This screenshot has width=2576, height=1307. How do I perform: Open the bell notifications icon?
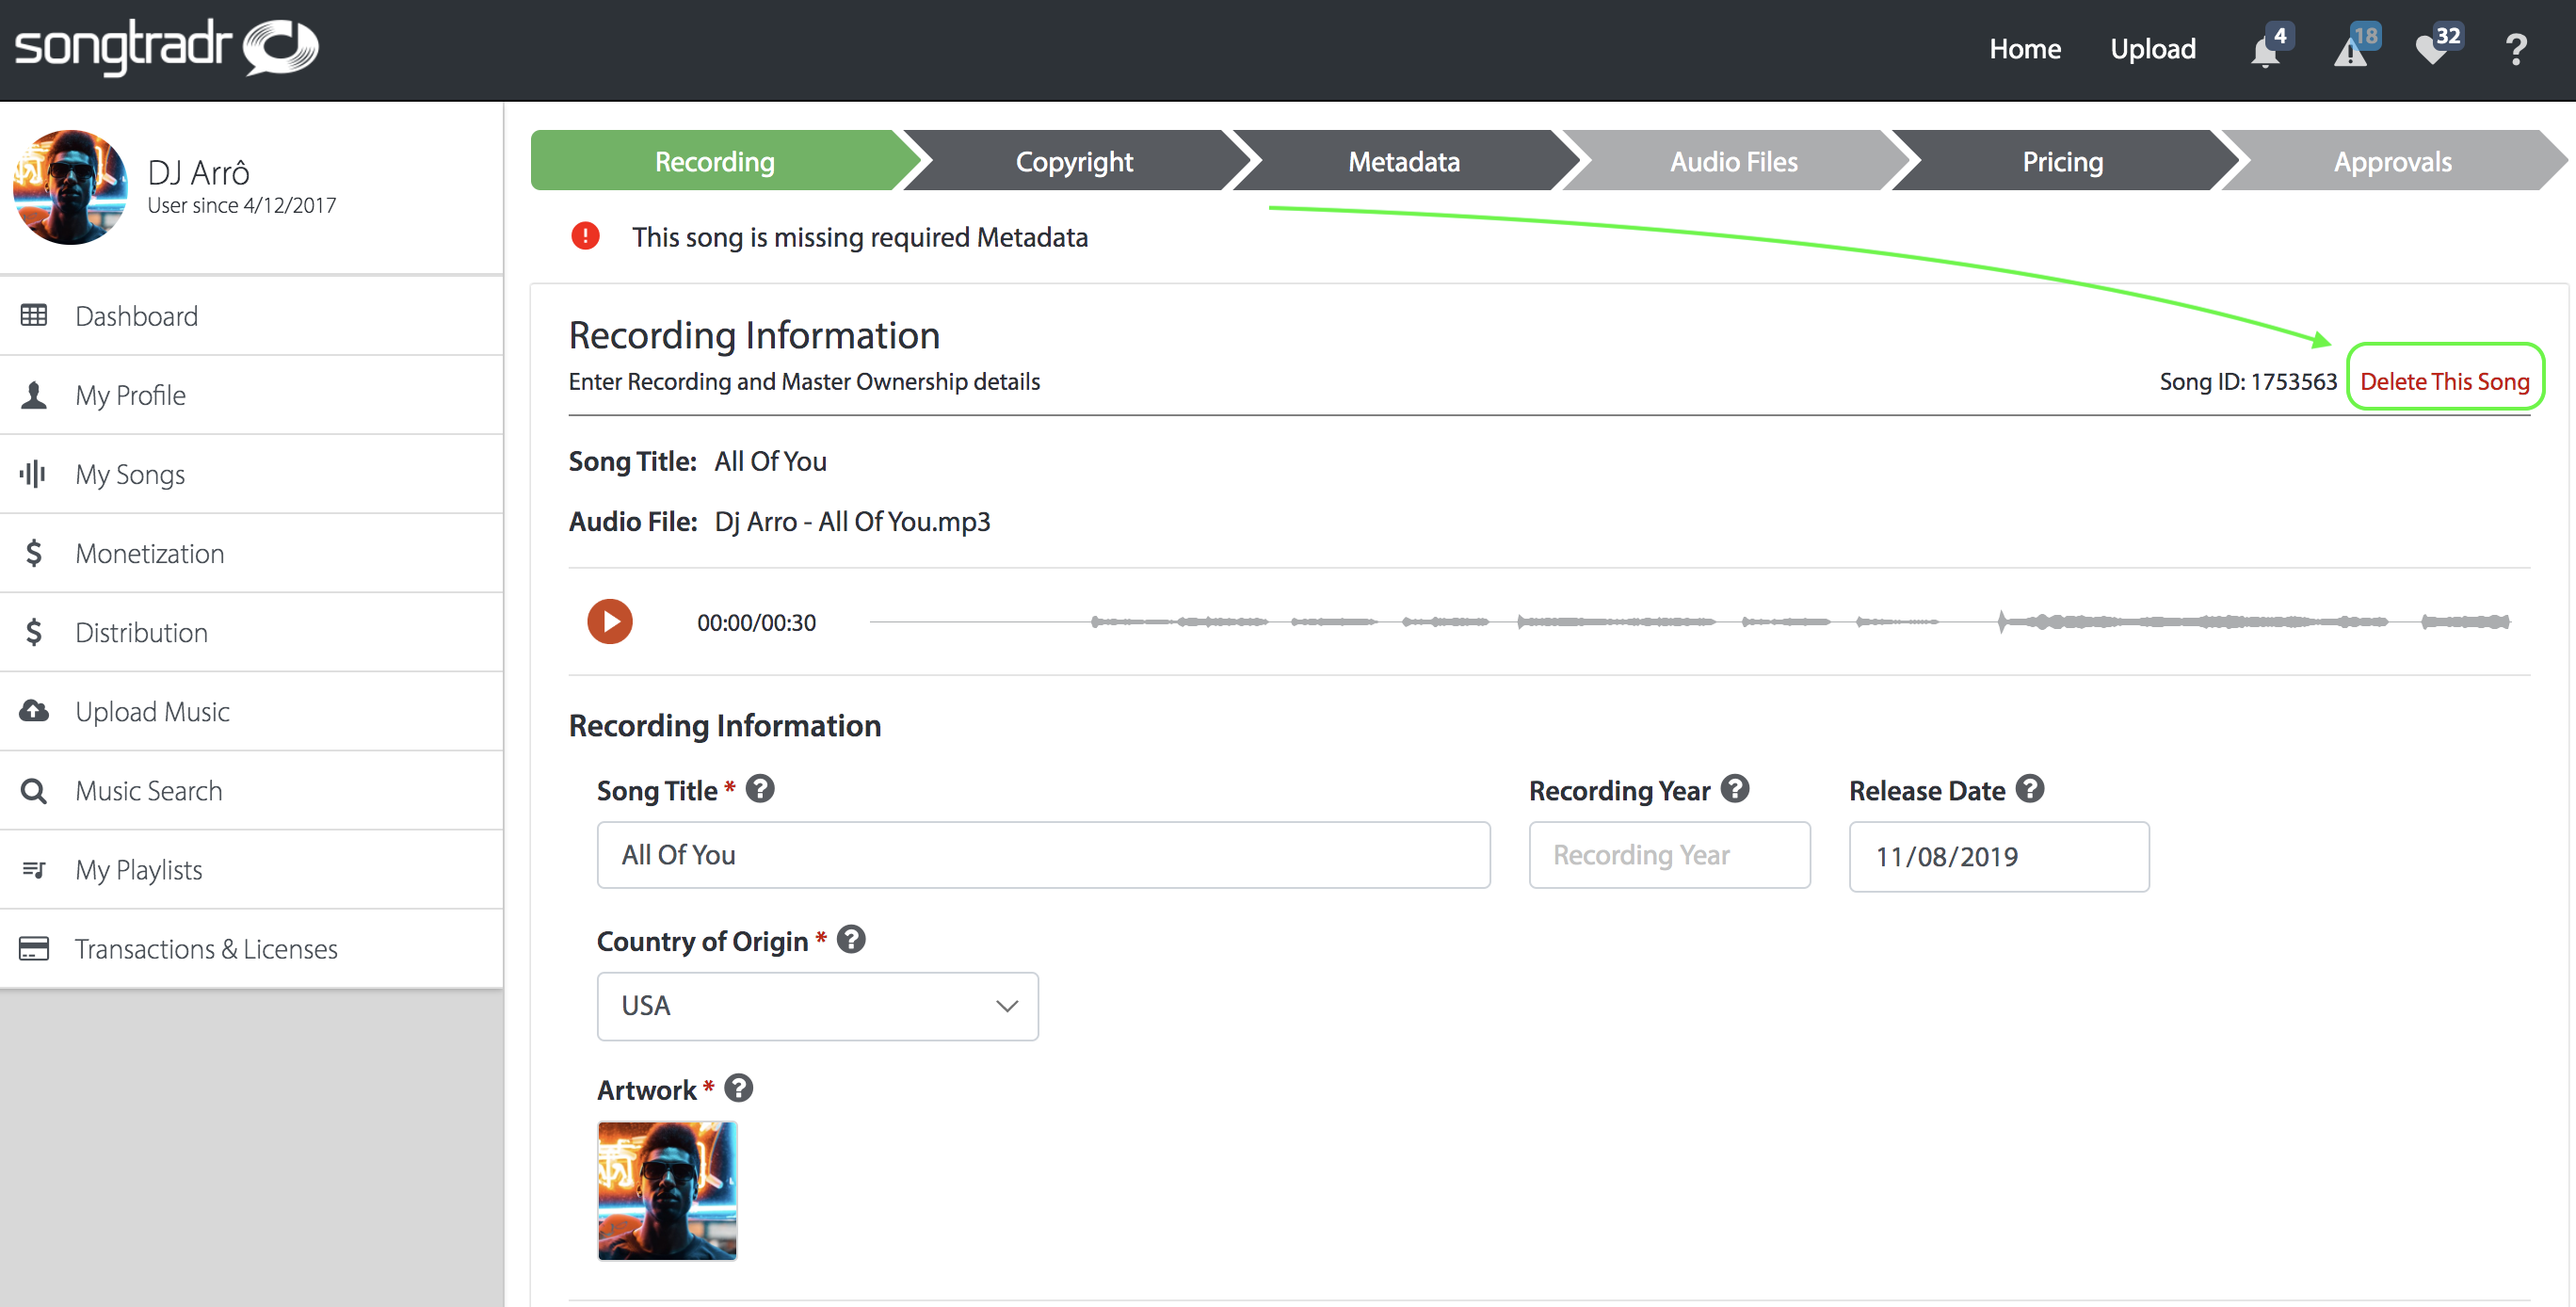[x=2266, y=50]
